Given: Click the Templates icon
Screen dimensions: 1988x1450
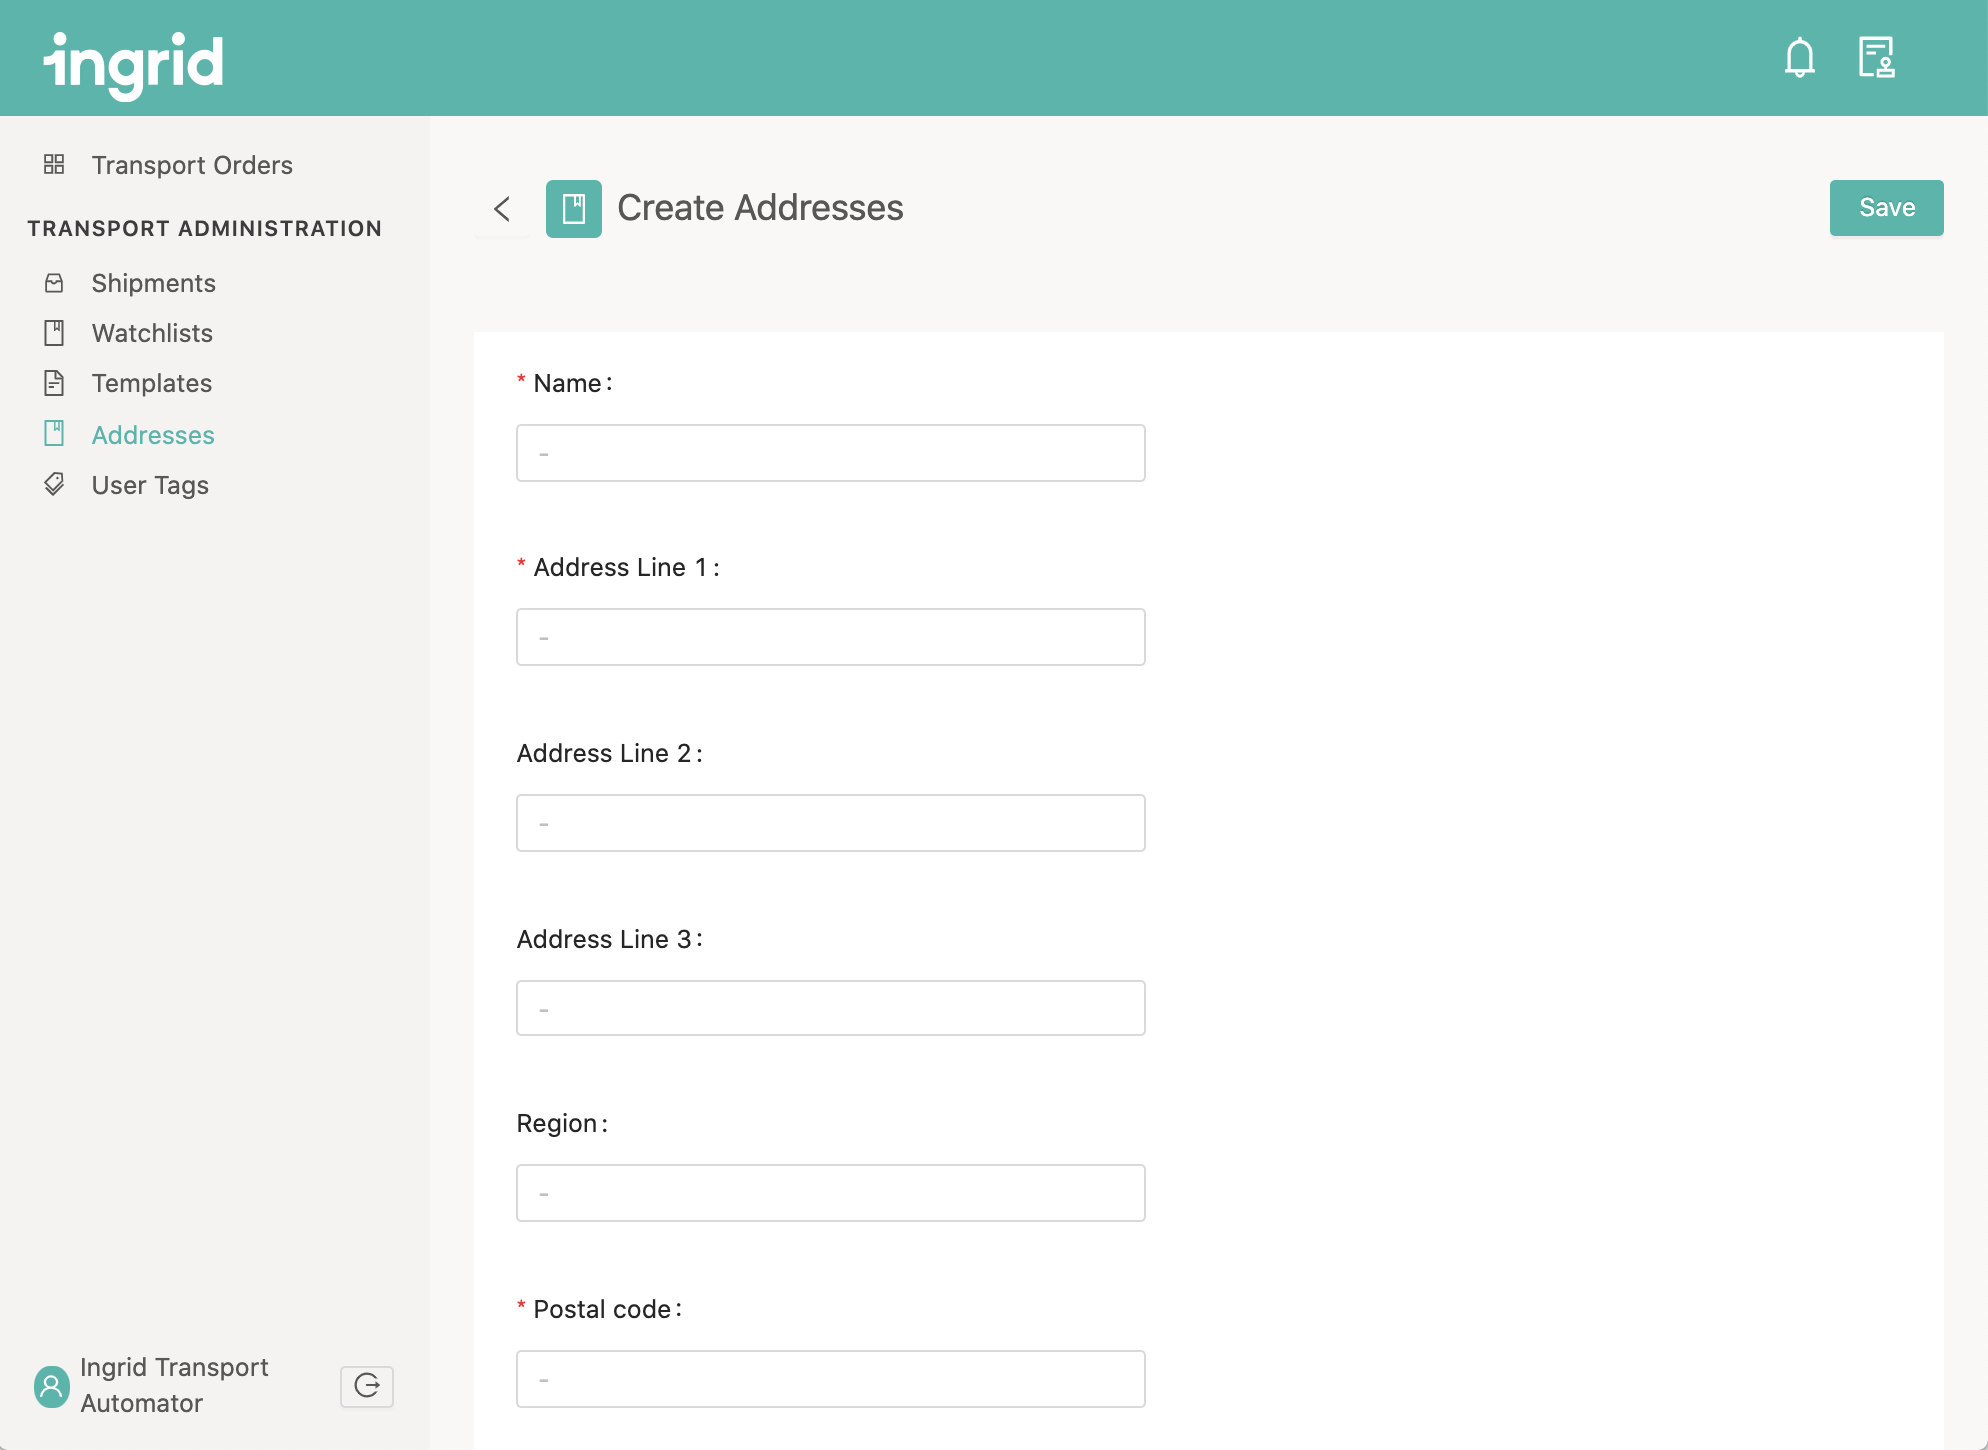Looking at the screenshot, I should [x=52, y=383].
